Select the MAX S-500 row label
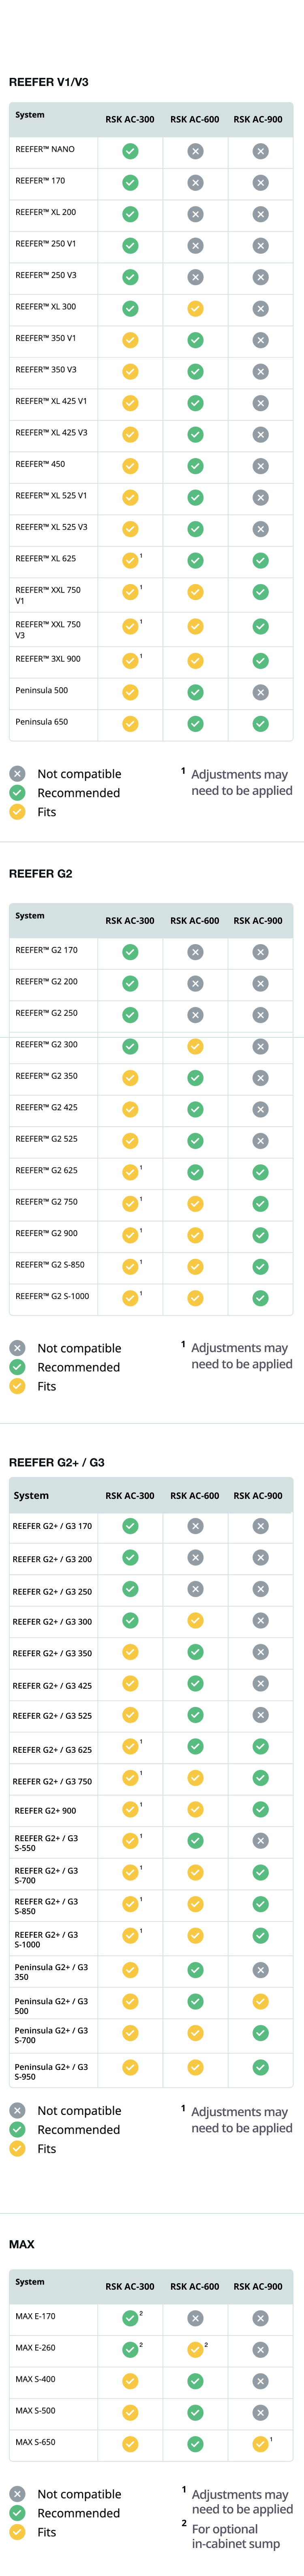304x2576 pixels. pos(36,2410)
